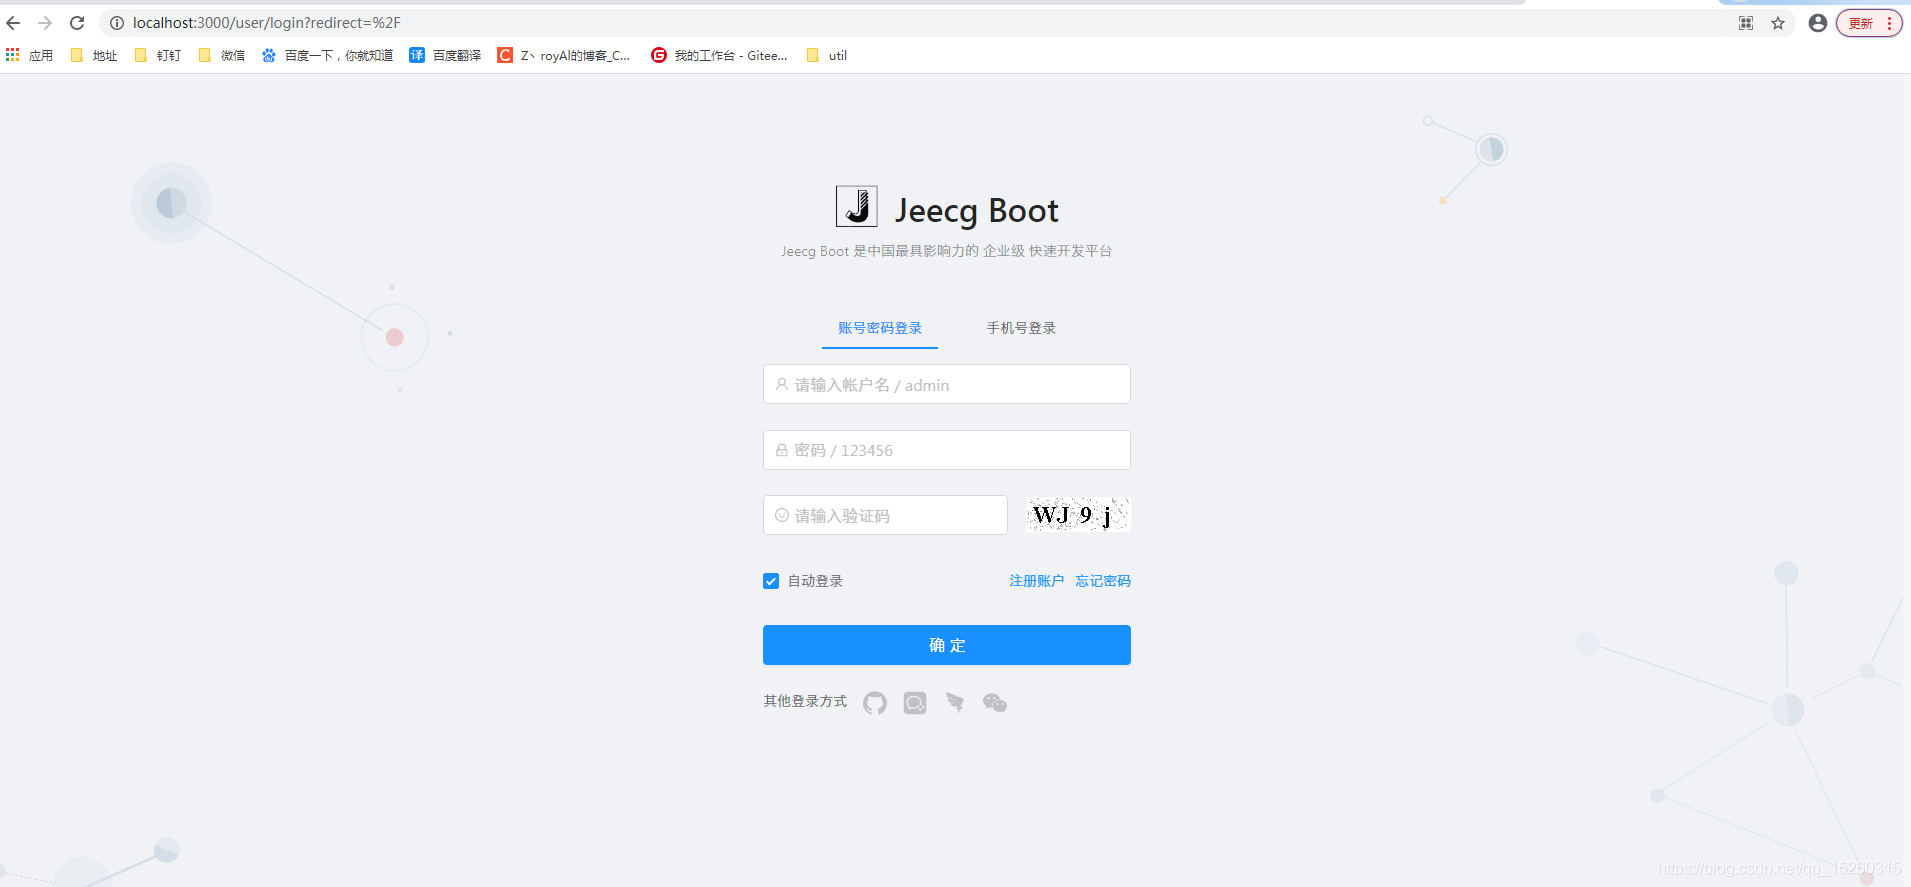The width and height of the screenshot is (1911, 887).
Task: Click the WeChat Work login icon
Action: [x=915, y=703]
